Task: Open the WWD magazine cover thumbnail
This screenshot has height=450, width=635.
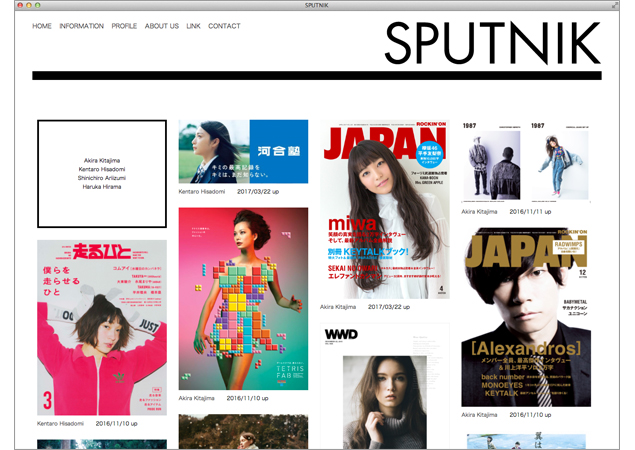Action: 385,386
